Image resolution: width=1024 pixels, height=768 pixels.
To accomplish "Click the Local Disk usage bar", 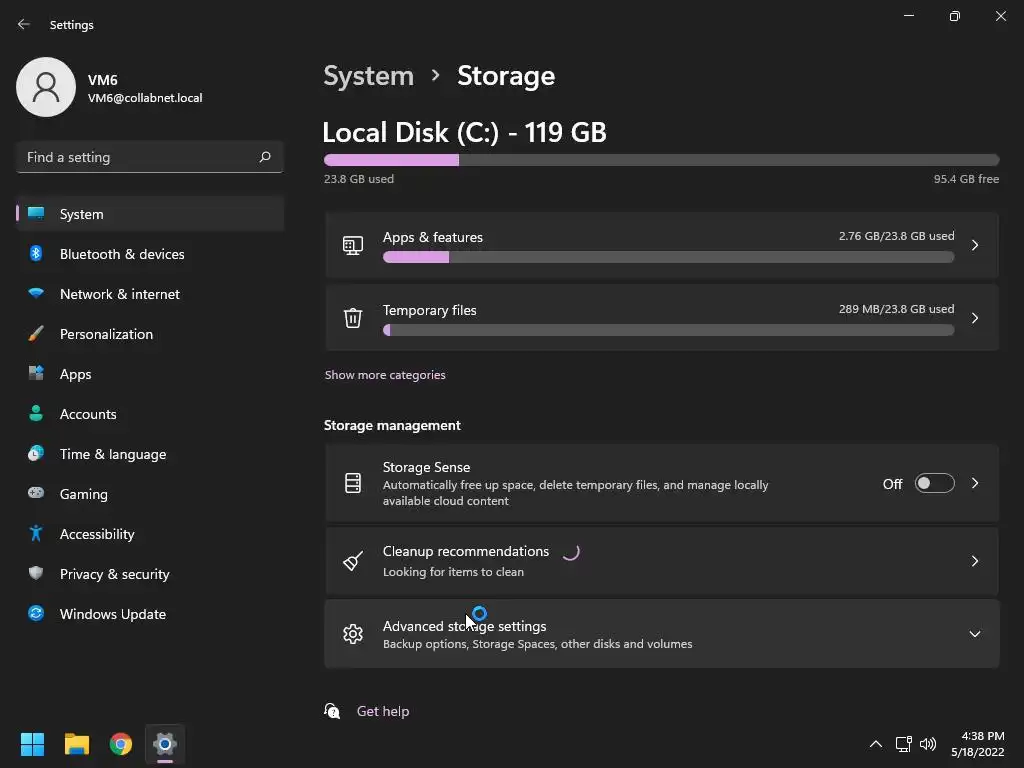I will (x=661, y=160).
